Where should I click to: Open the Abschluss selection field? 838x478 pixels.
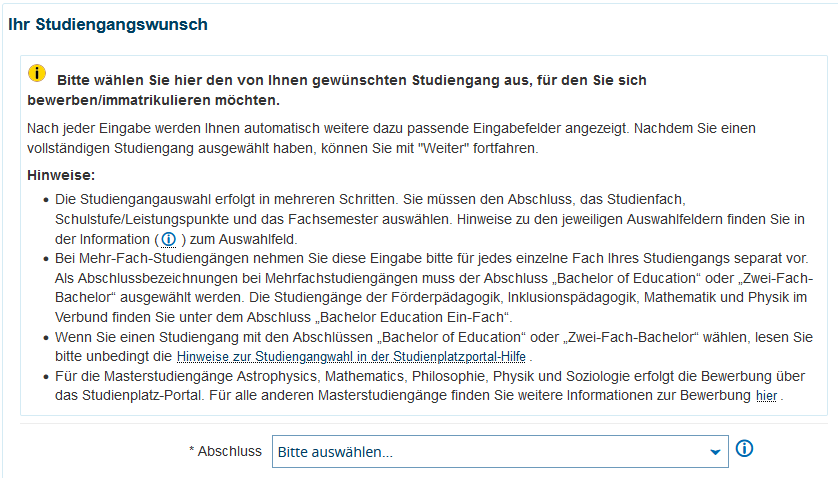tap(490, 452)
